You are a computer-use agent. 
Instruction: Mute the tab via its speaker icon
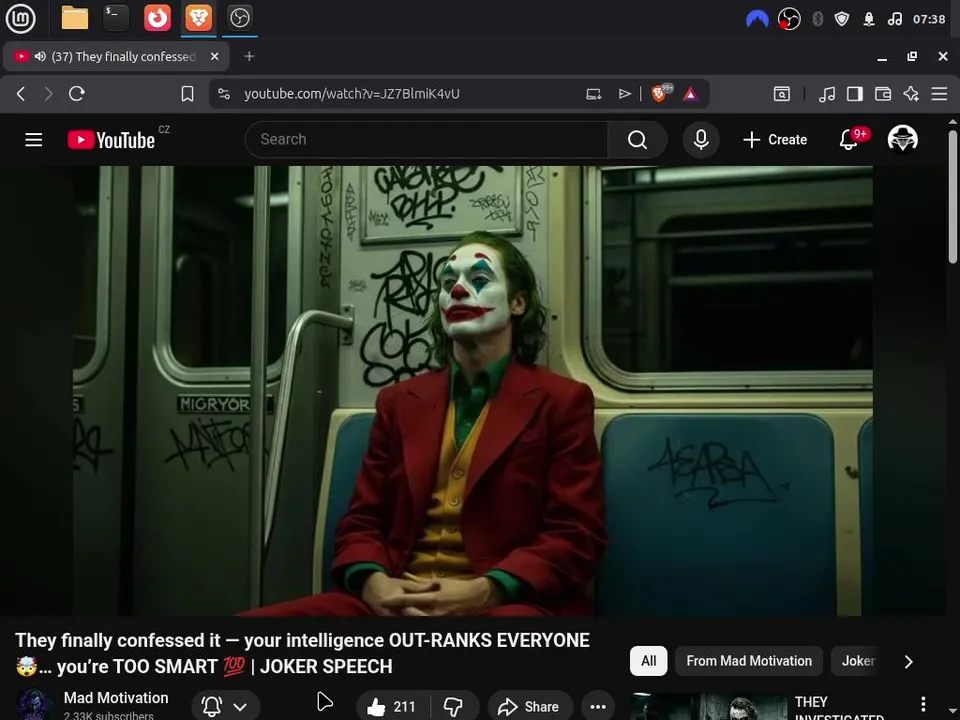point(40,56)
